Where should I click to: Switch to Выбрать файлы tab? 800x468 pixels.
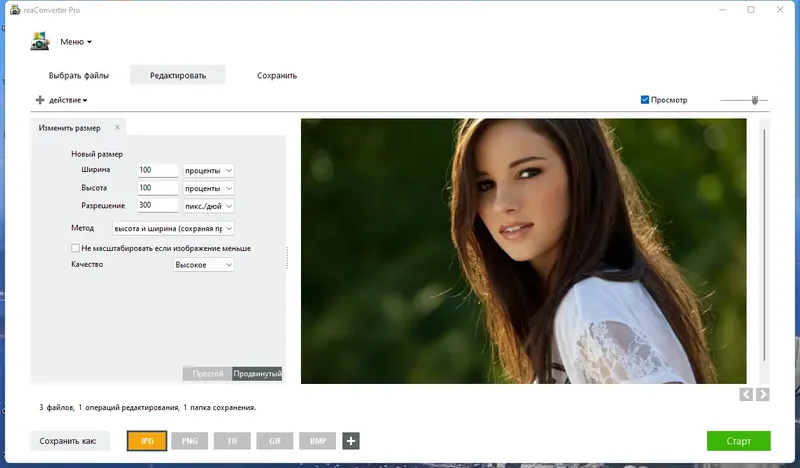(79, 76)
